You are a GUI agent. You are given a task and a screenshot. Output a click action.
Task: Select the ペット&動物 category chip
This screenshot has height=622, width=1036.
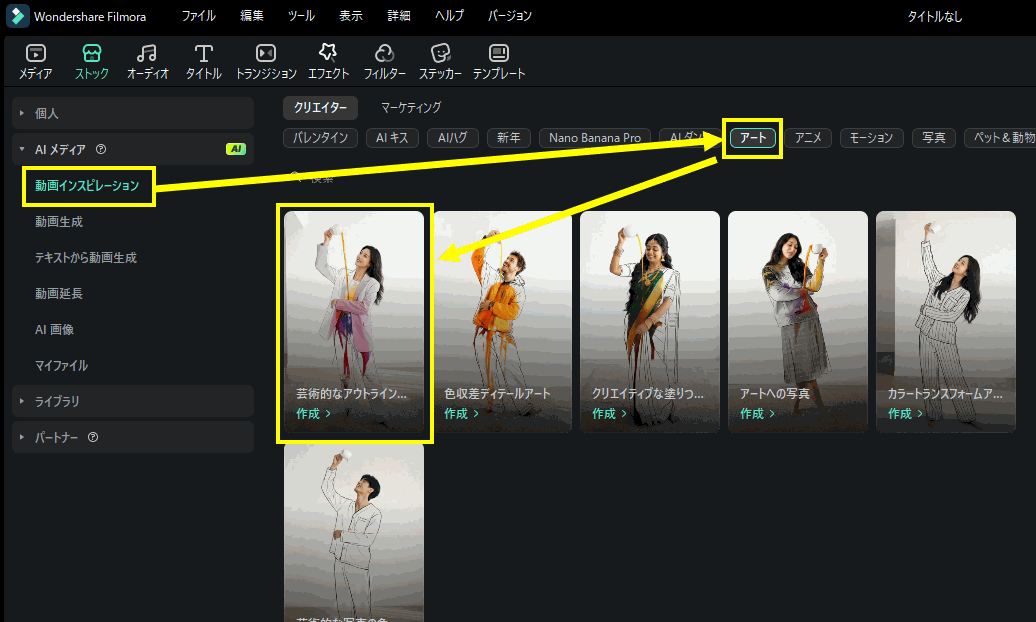1001,137
